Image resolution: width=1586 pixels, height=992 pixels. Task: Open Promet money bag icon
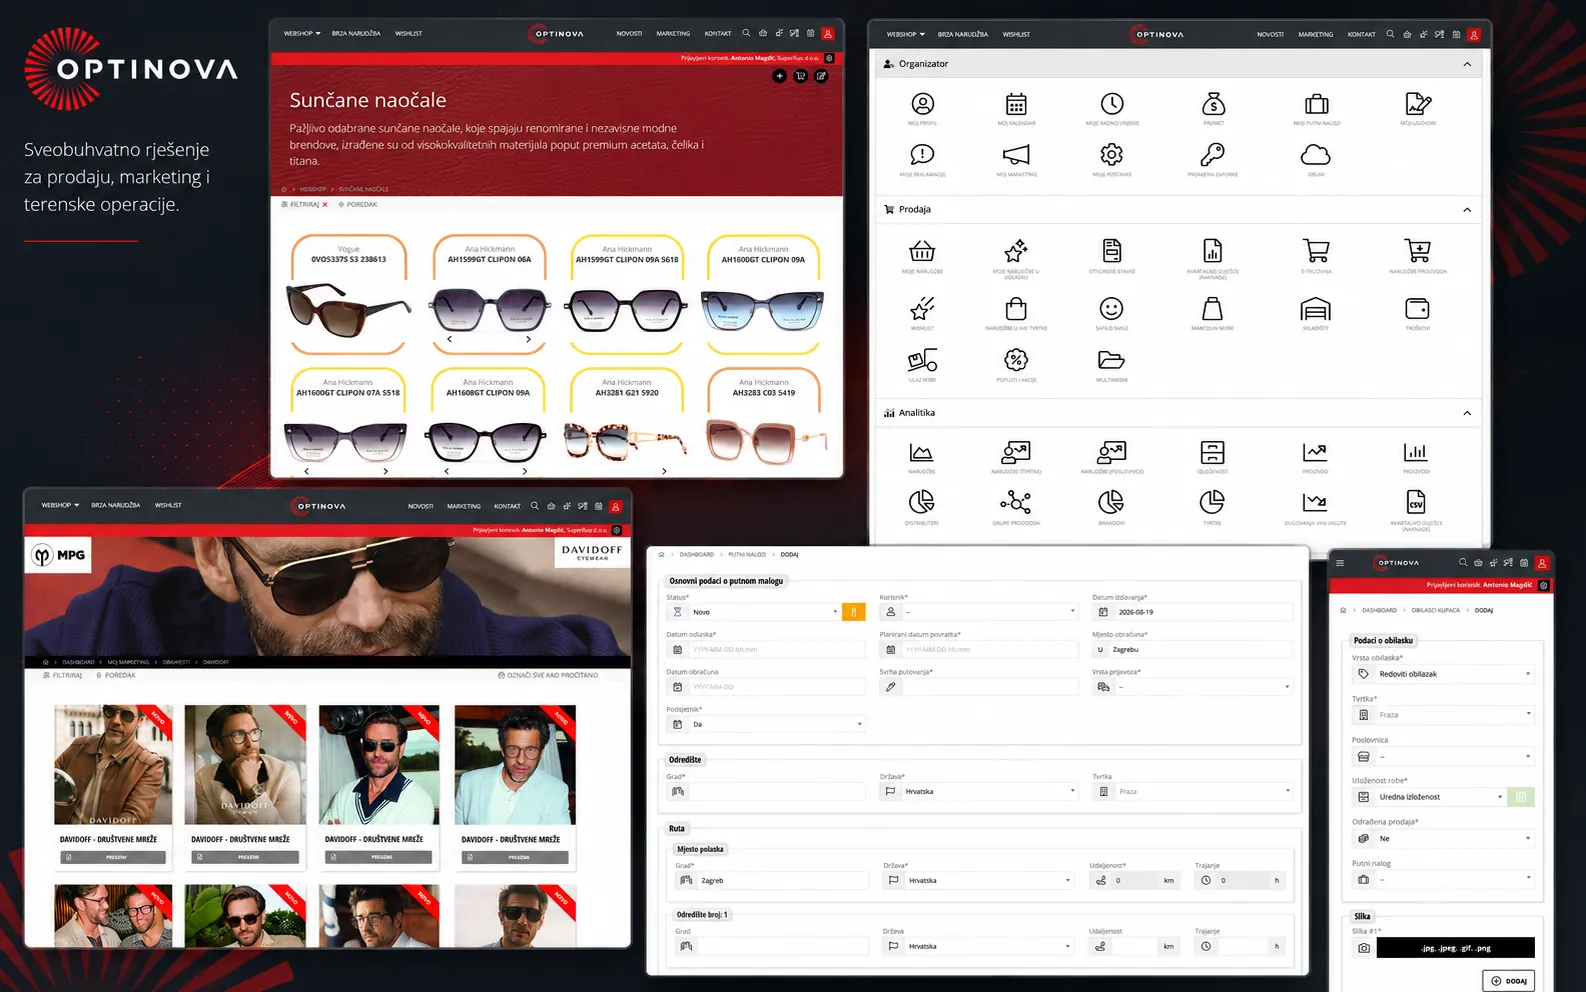(x=1213, y=104)
